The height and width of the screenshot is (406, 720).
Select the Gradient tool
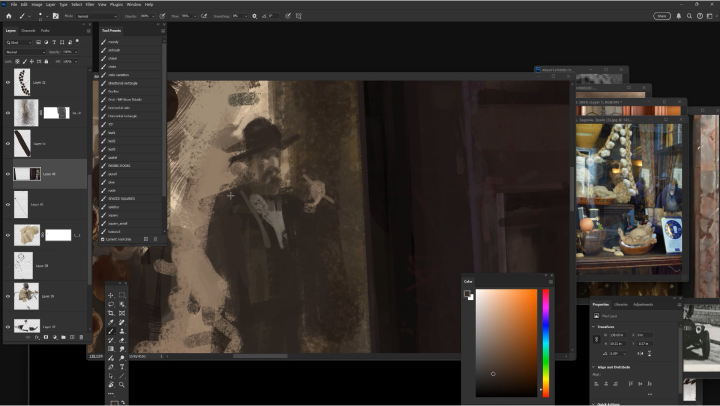click(111, 349)
